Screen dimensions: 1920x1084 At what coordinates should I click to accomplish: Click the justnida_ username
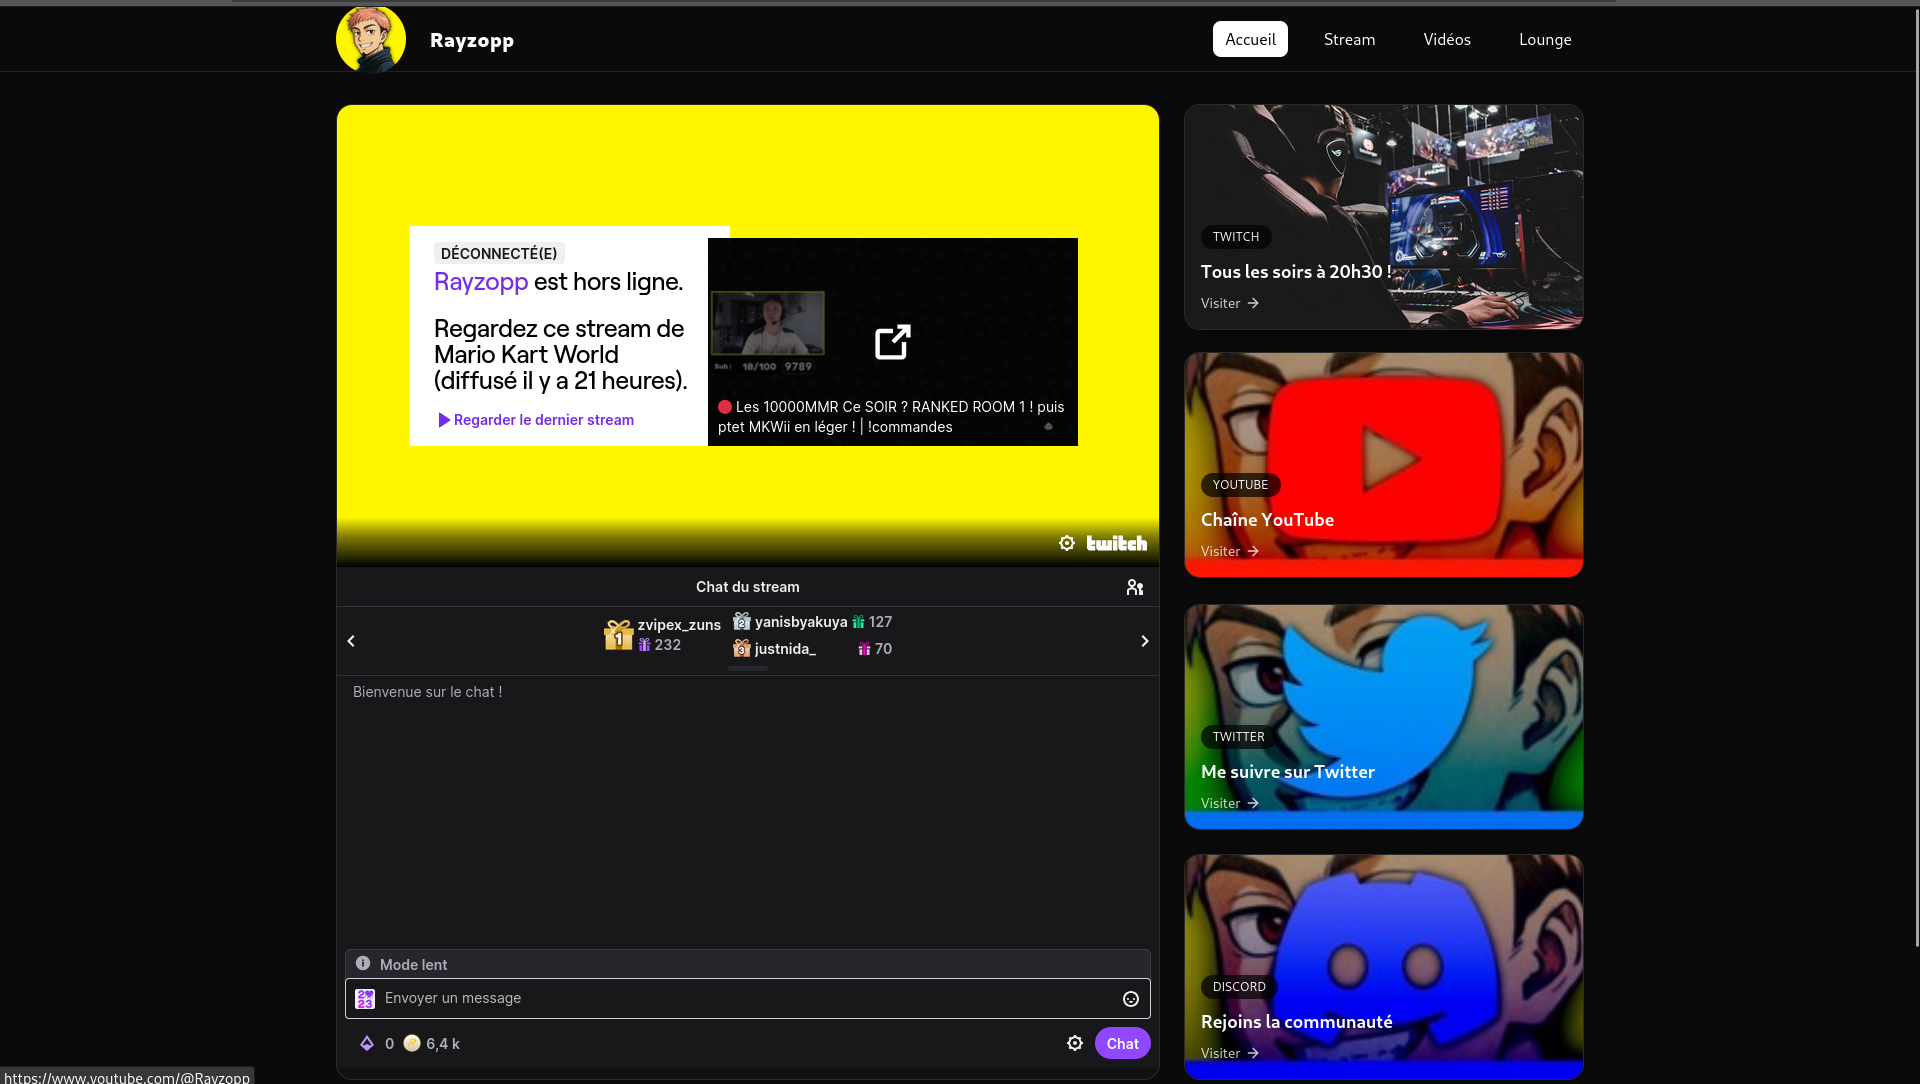tap(785, 649)
